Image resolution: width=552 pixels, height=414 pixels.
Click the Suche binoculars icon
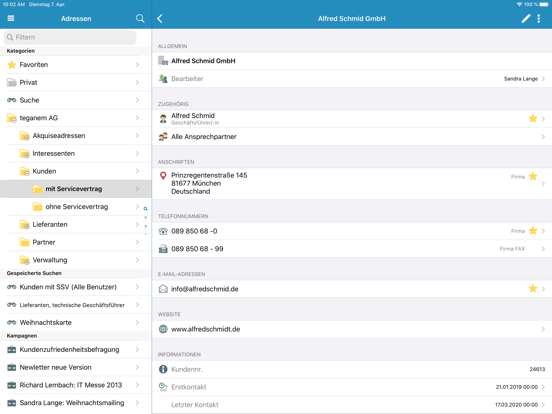12,100
